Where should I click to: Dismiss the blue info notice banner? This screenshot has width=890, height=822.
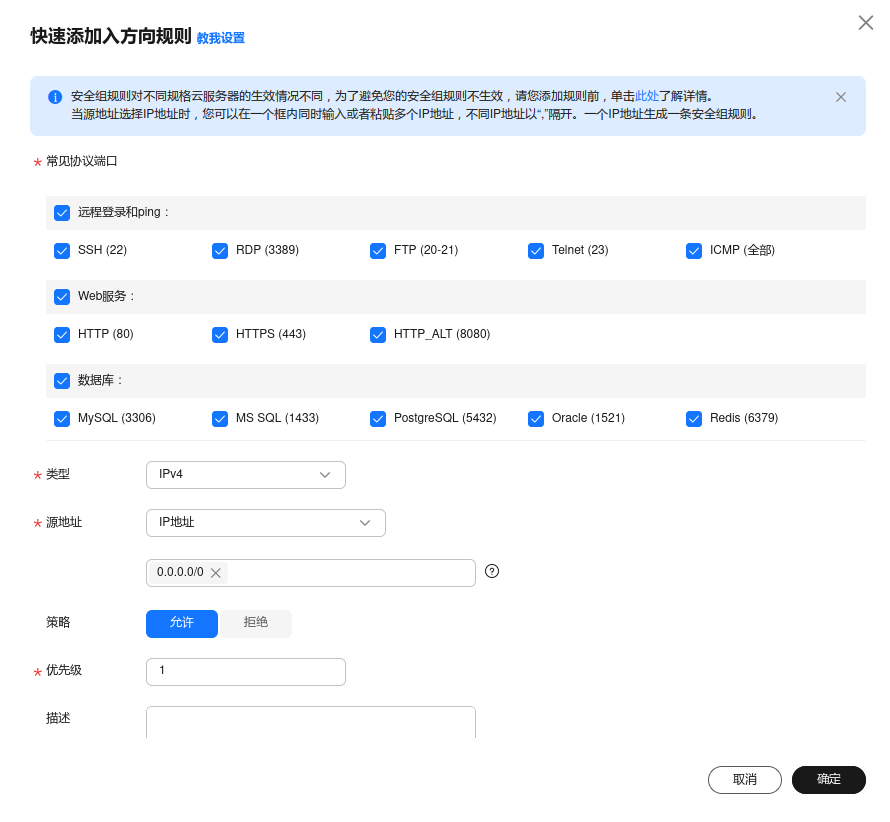click(840, 97)
